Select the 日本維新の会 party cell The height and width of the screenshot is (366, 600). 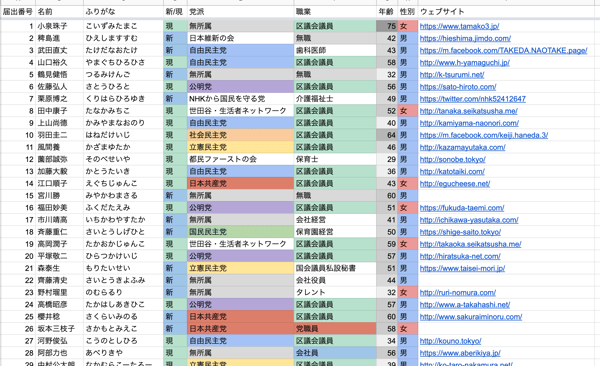[241, 38]
